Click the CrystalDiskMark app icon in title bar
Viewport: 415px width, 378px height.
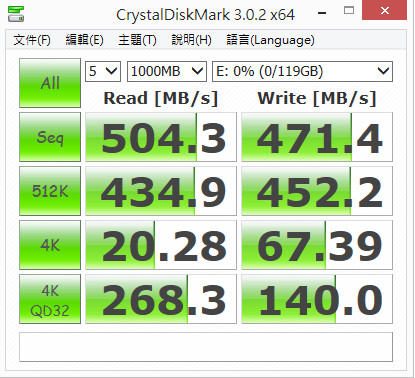point(16,14)
